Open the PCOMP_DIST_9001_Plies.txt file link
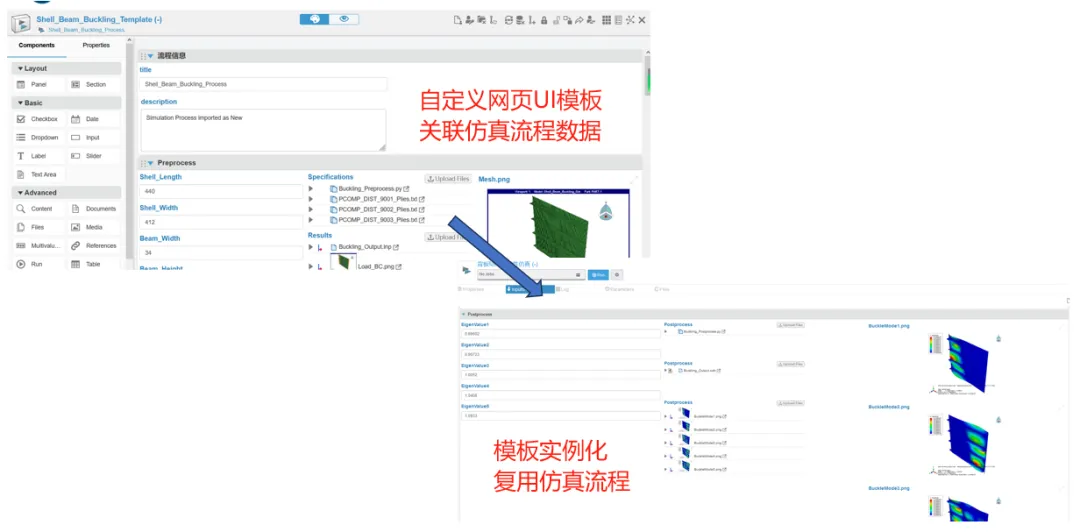 click(x=379, y=199)
